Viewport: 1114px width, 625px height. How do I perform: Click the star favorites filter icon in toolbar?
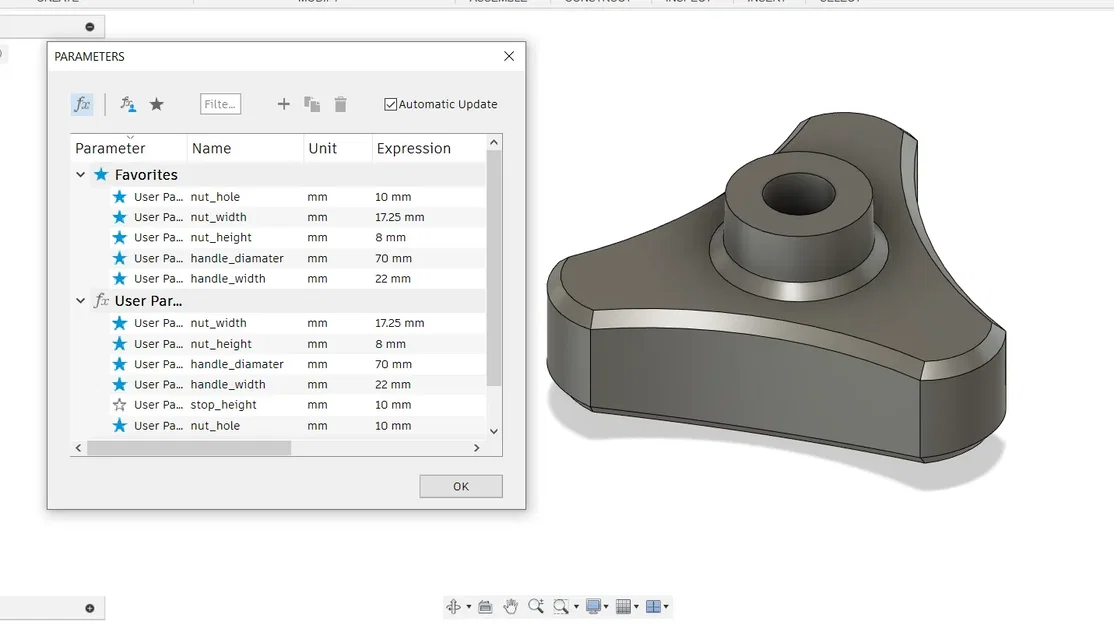coord(156,104)
